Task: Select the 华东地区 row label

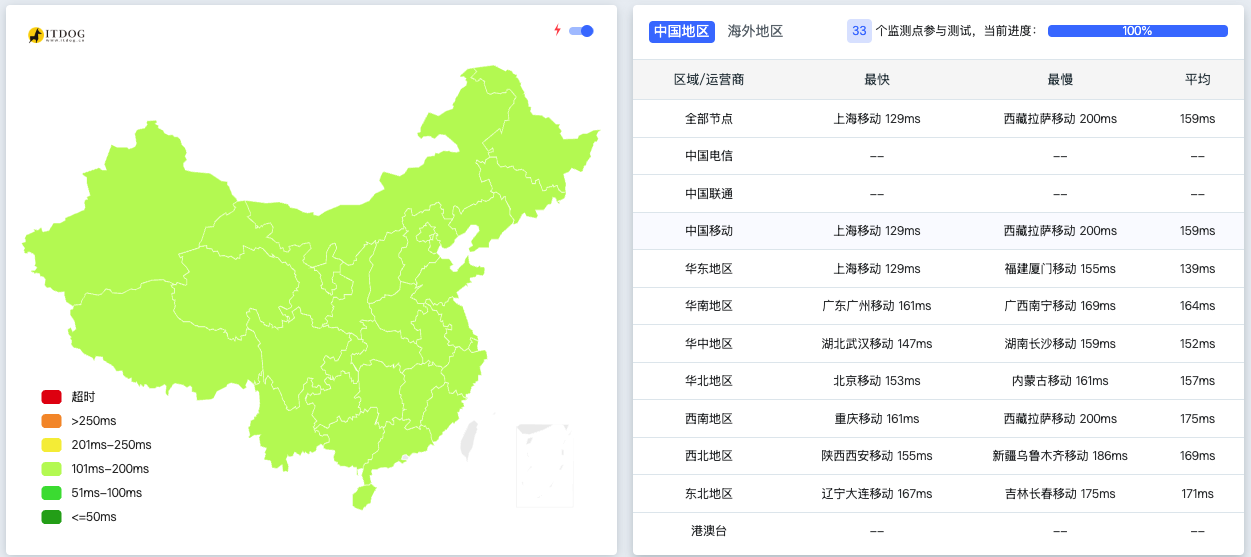Action: 709,269
